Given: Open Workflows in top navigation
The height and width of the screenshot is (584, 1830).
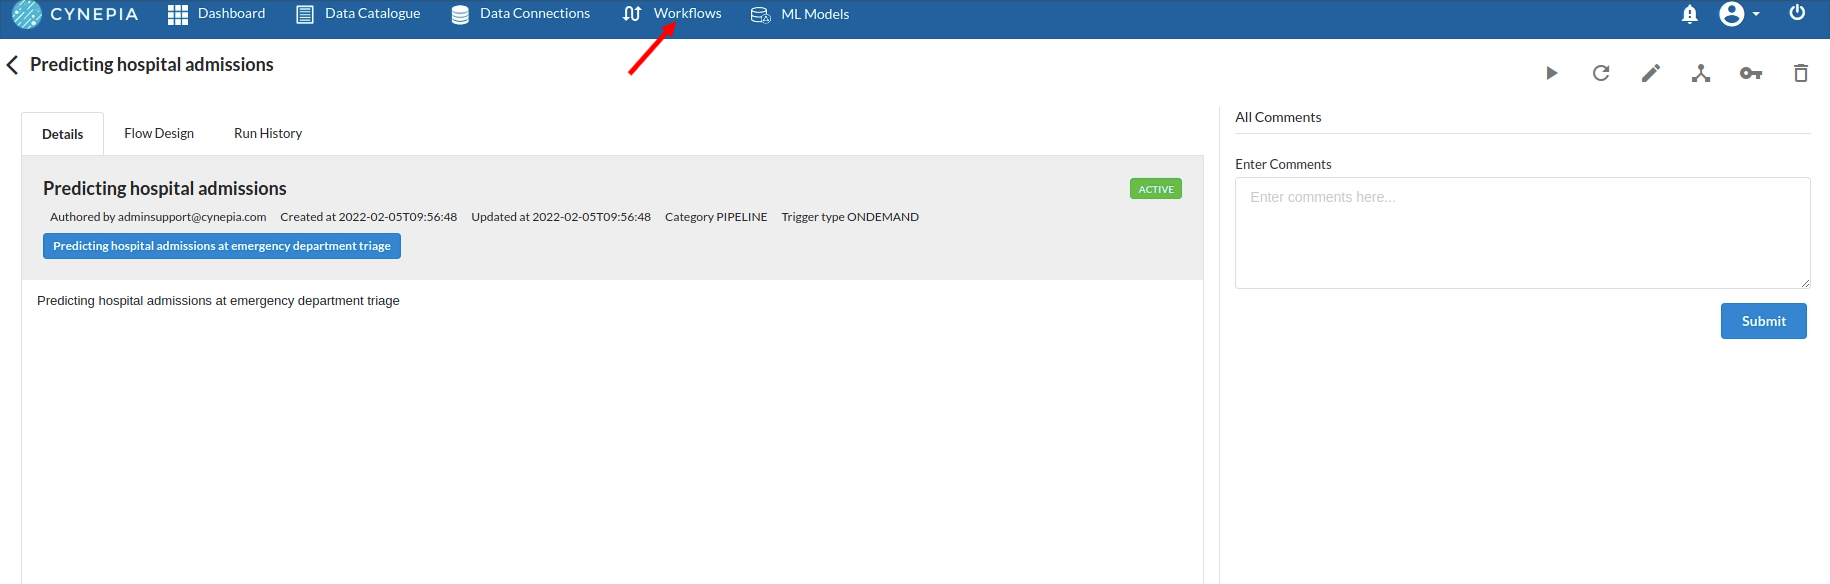Looking at the screenshot, I should click(x=673, y=14).
